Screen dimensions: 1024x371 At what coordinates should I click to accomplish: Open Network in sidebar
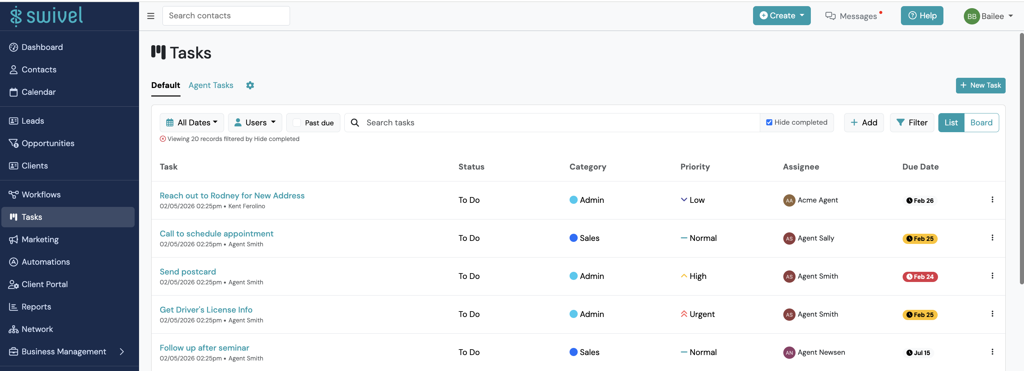[69, 329]
